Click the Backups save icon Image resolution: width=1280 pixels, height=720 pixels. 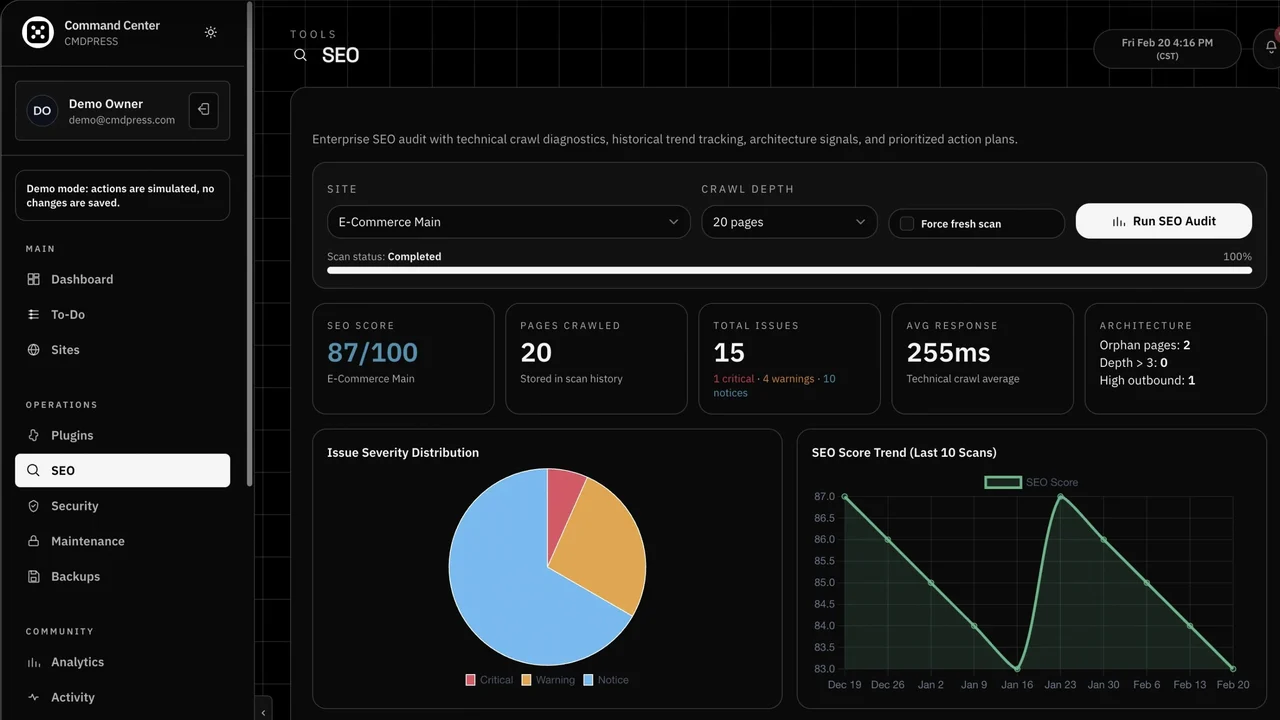(33, 577)
